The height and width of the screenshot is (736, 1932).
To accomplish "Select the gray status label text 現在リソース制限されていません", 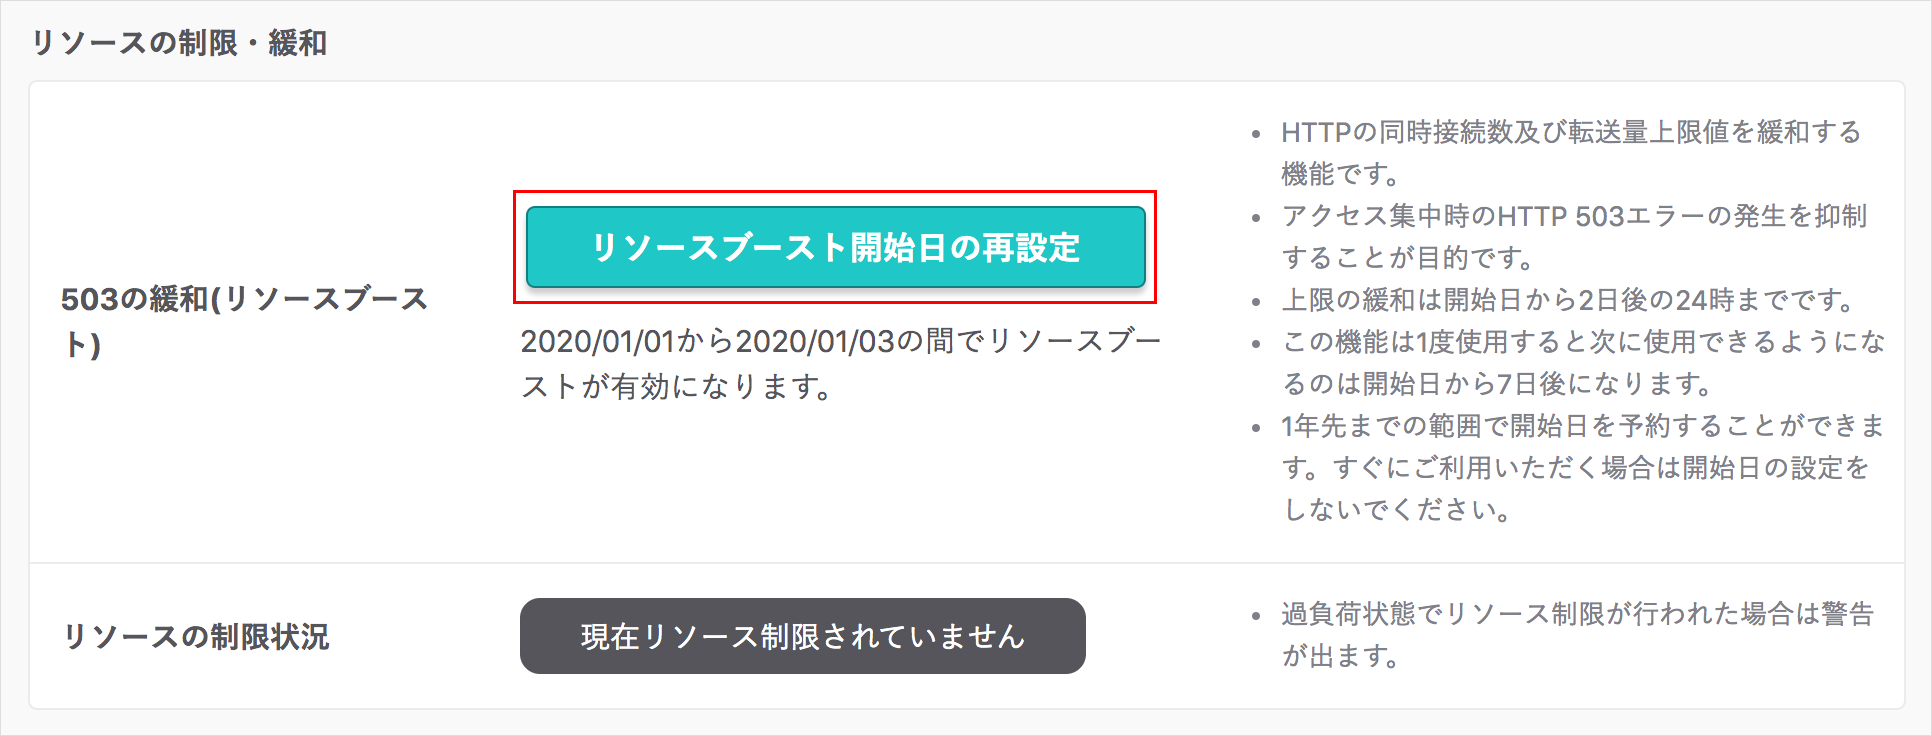I will tap(801, 636).
